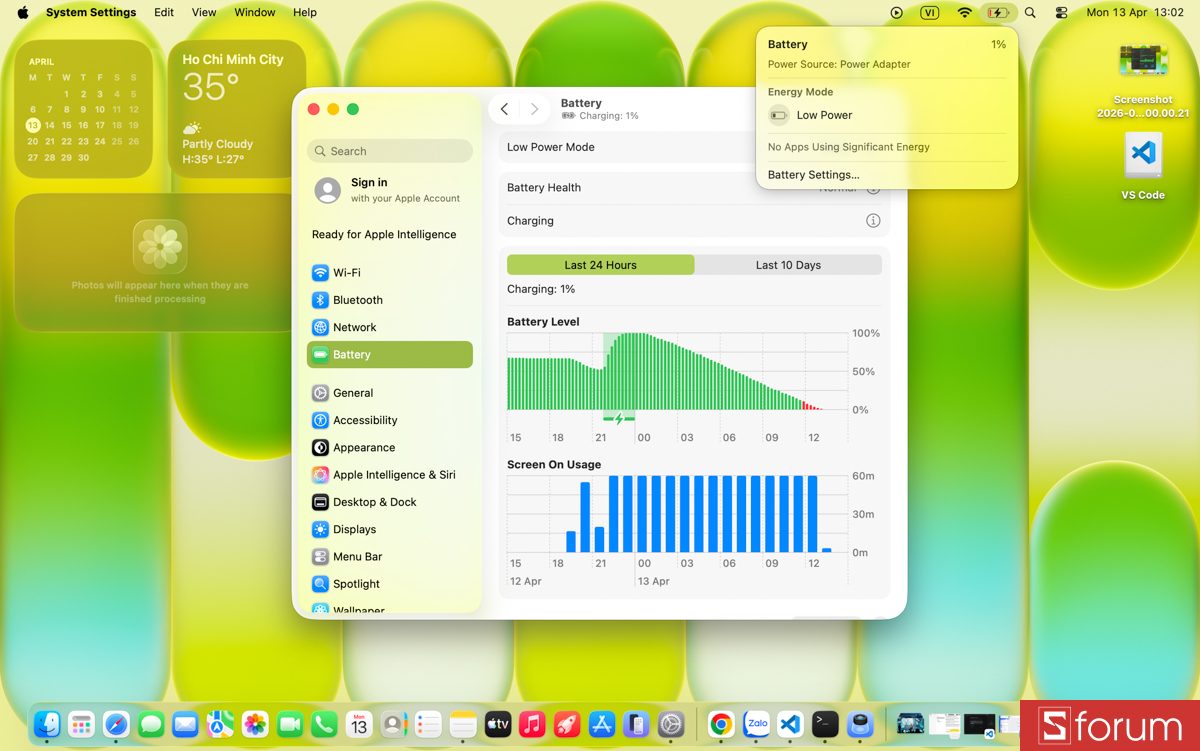Open Displays settings

[356, 529]
